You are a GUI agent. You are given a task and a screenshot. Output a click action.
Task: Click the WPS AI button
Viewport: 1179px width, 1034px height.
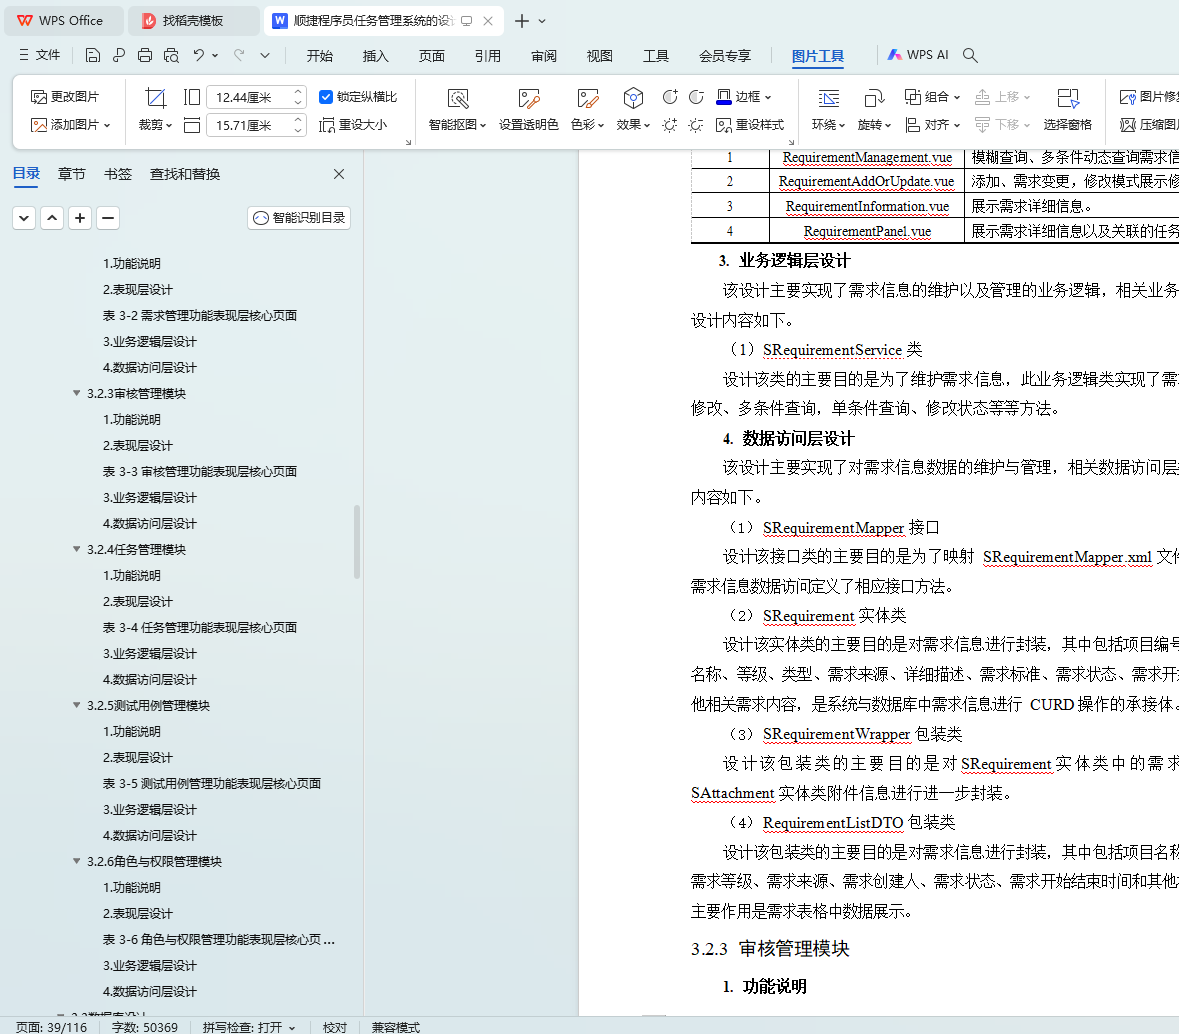[x=917, y=55]
